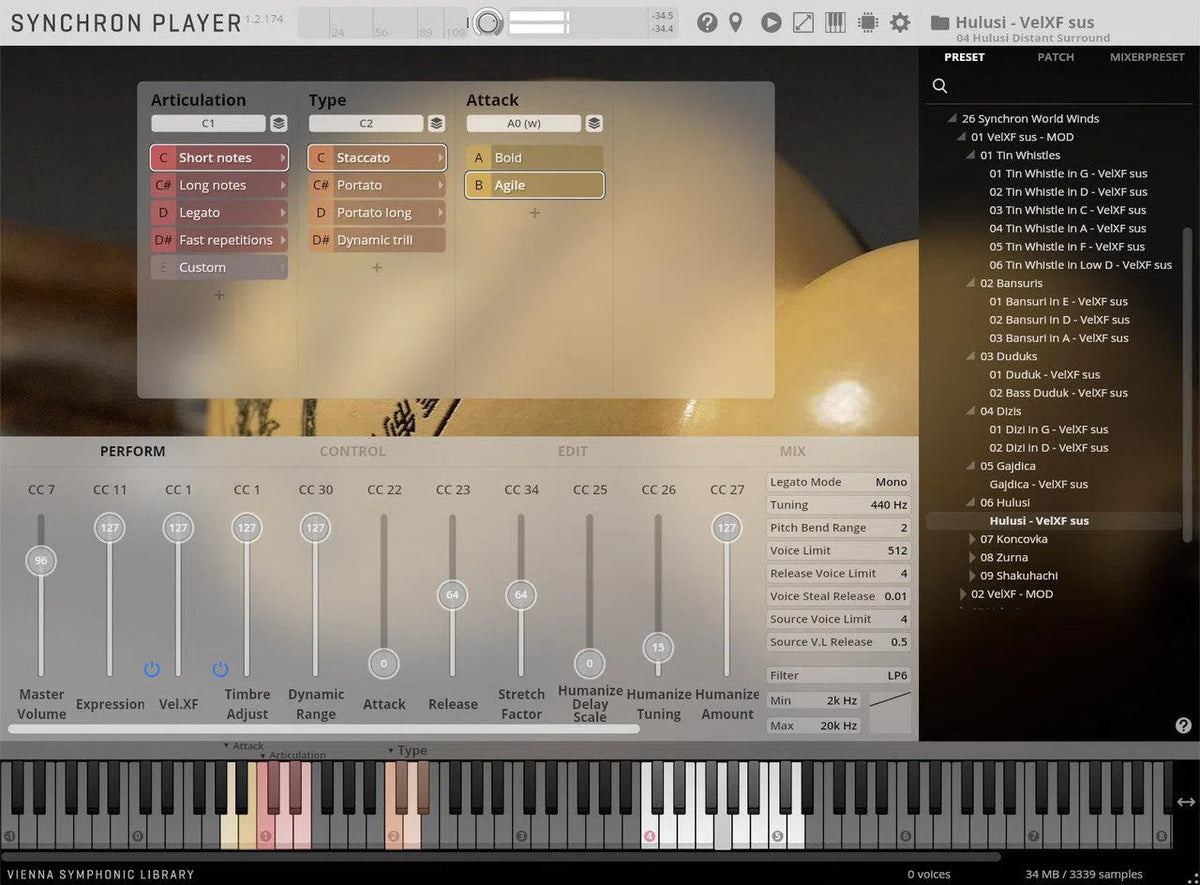Viewport: 1200px width, 885px height.
Task: Select the Bold attack option
Action: 534,158
